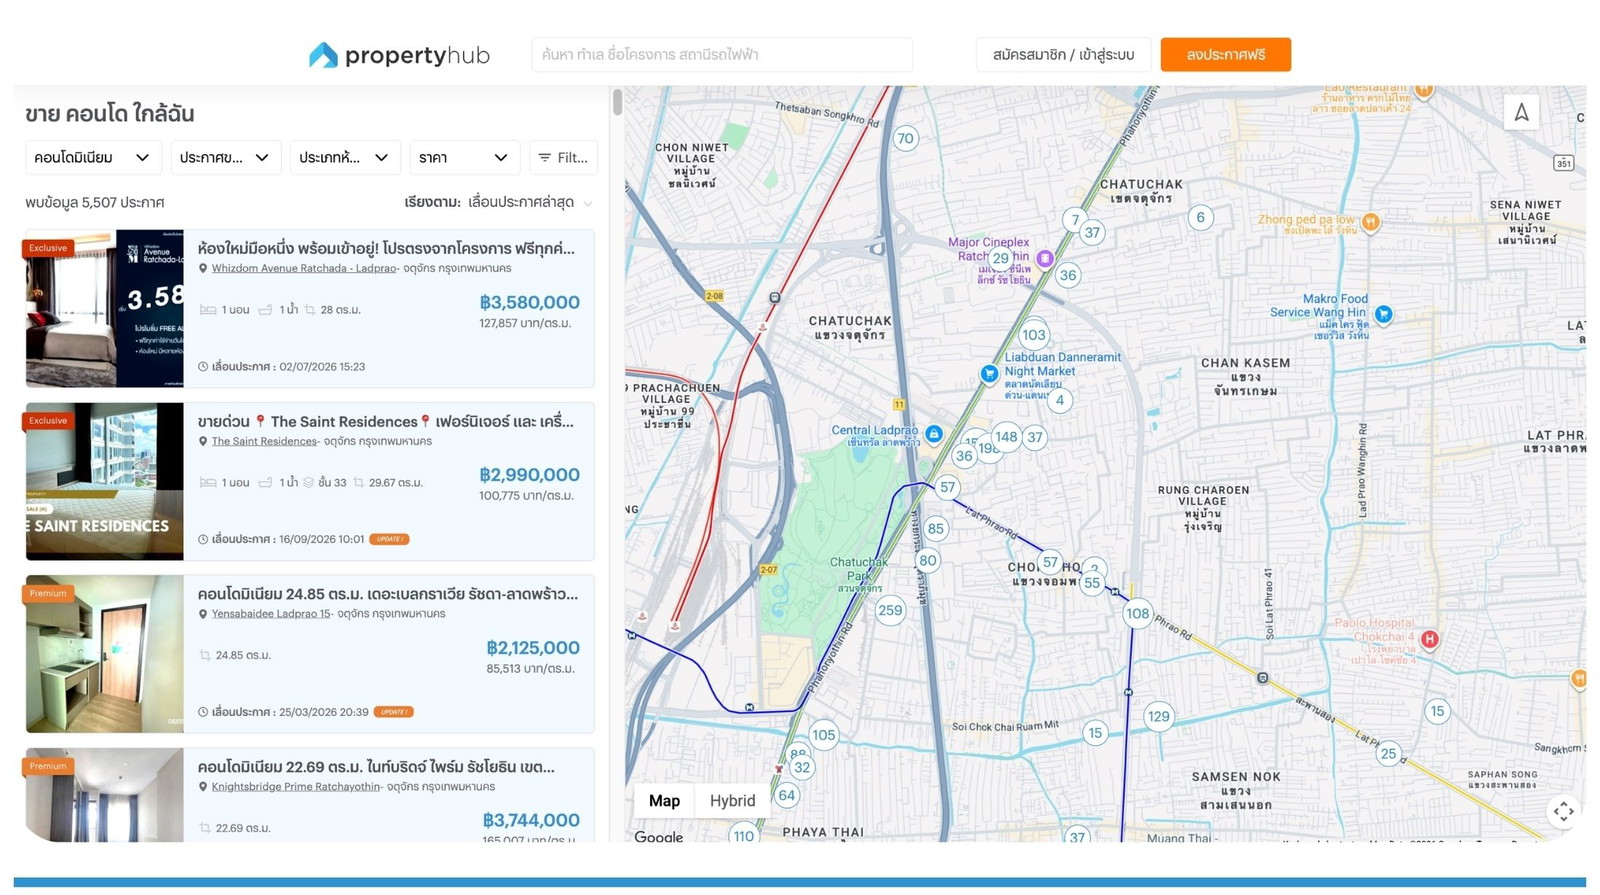Click the ฿2,990,000 listing price

click(529, 475)
